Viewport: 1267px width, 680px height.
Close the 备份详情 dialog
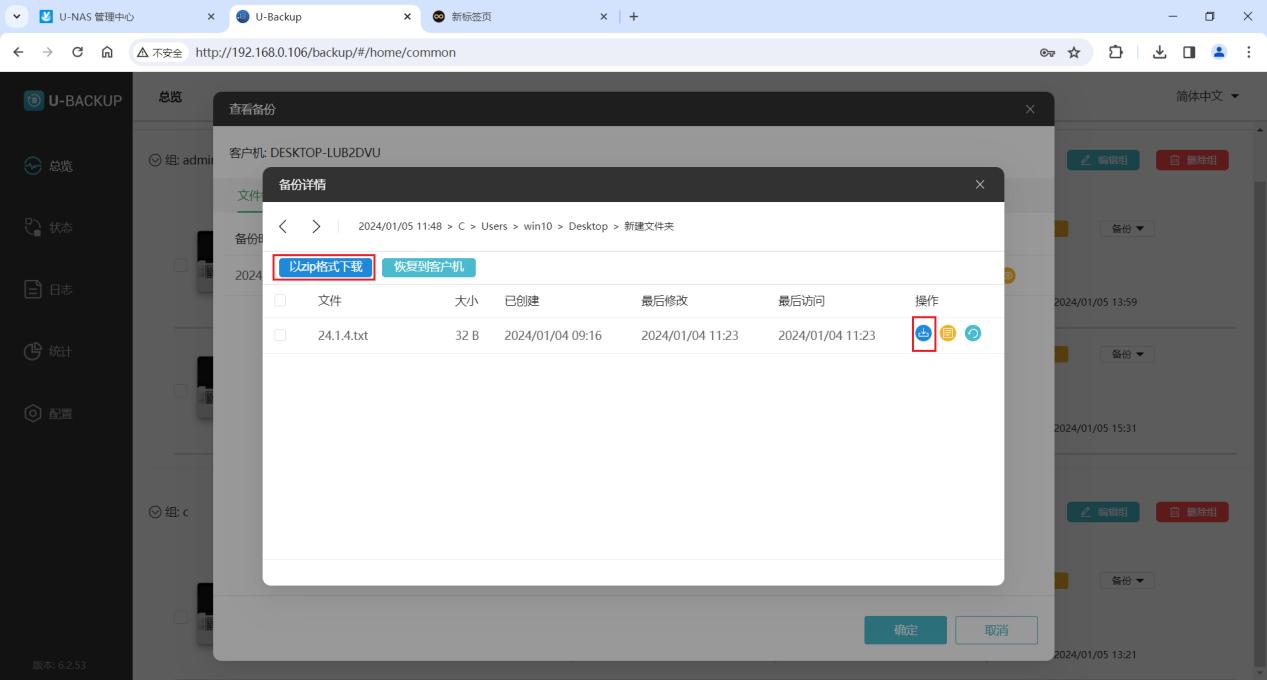pyautogui.click(x=979, y=185)
